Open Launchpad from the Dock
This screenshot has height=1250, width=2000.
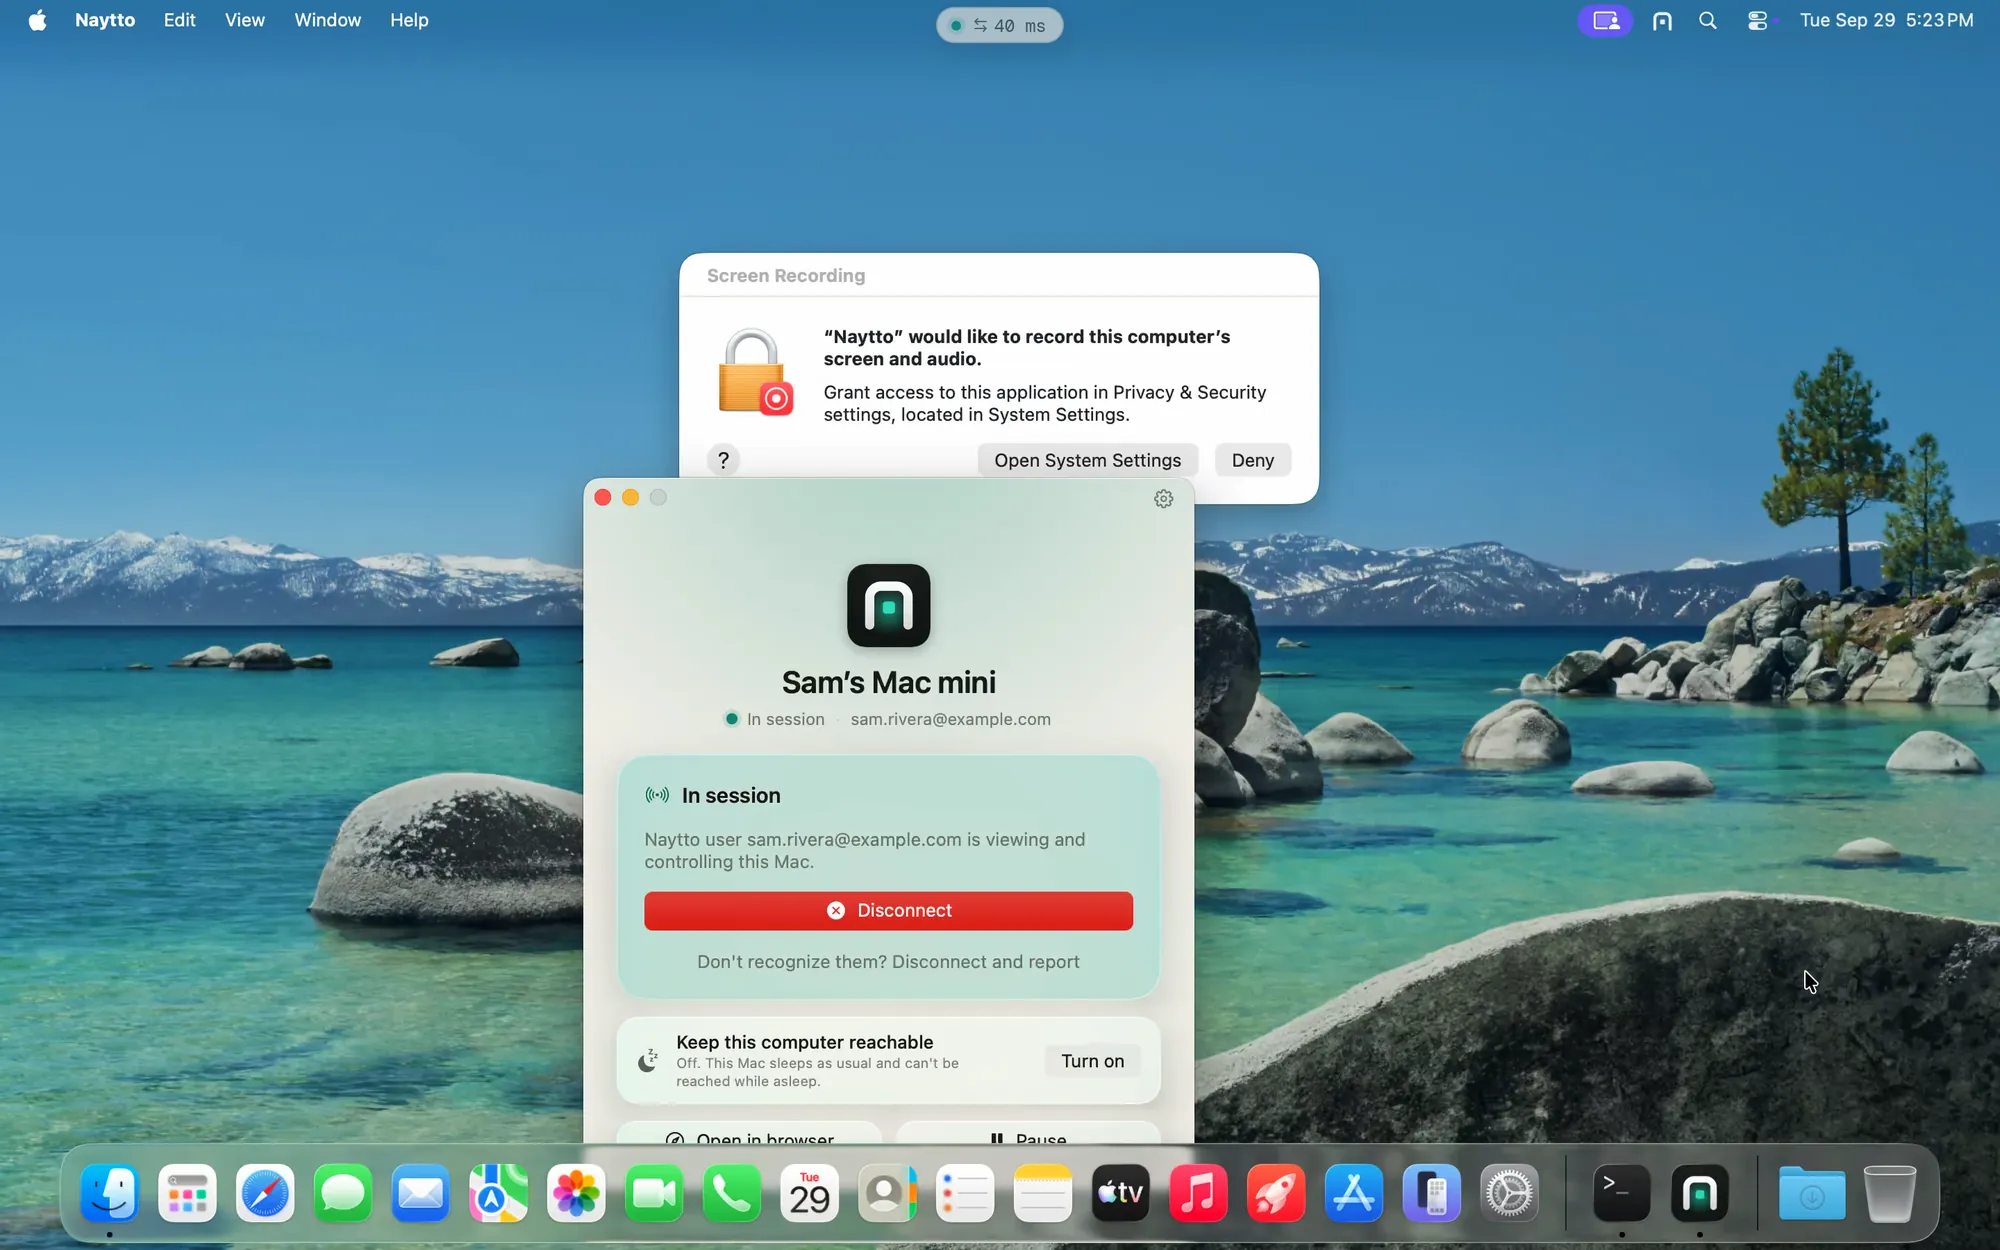187,1193
